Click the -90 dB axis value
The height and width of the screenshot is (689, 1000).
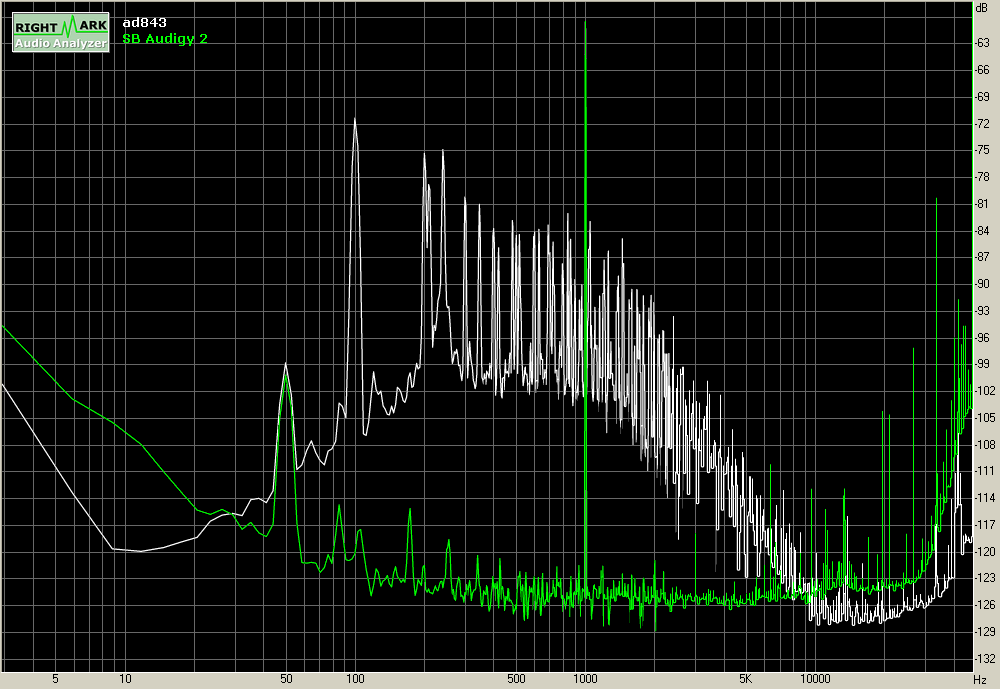click(x=982, y=284)
